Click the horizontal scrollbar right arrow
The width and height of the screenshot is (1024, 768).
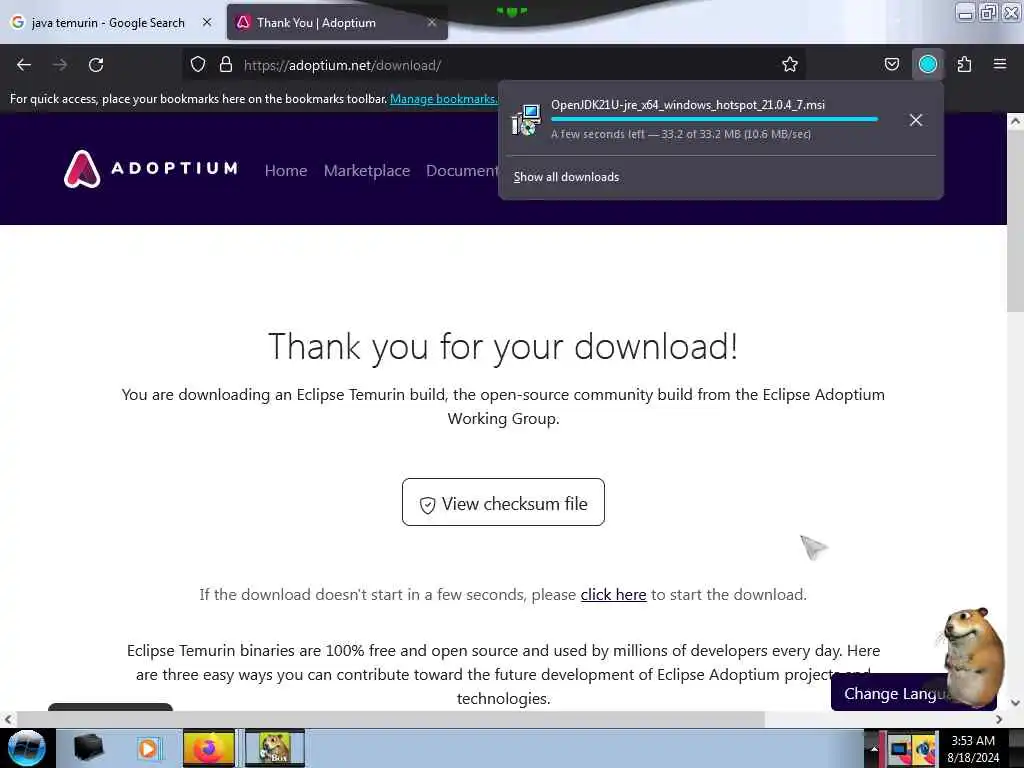pos(999,720)
